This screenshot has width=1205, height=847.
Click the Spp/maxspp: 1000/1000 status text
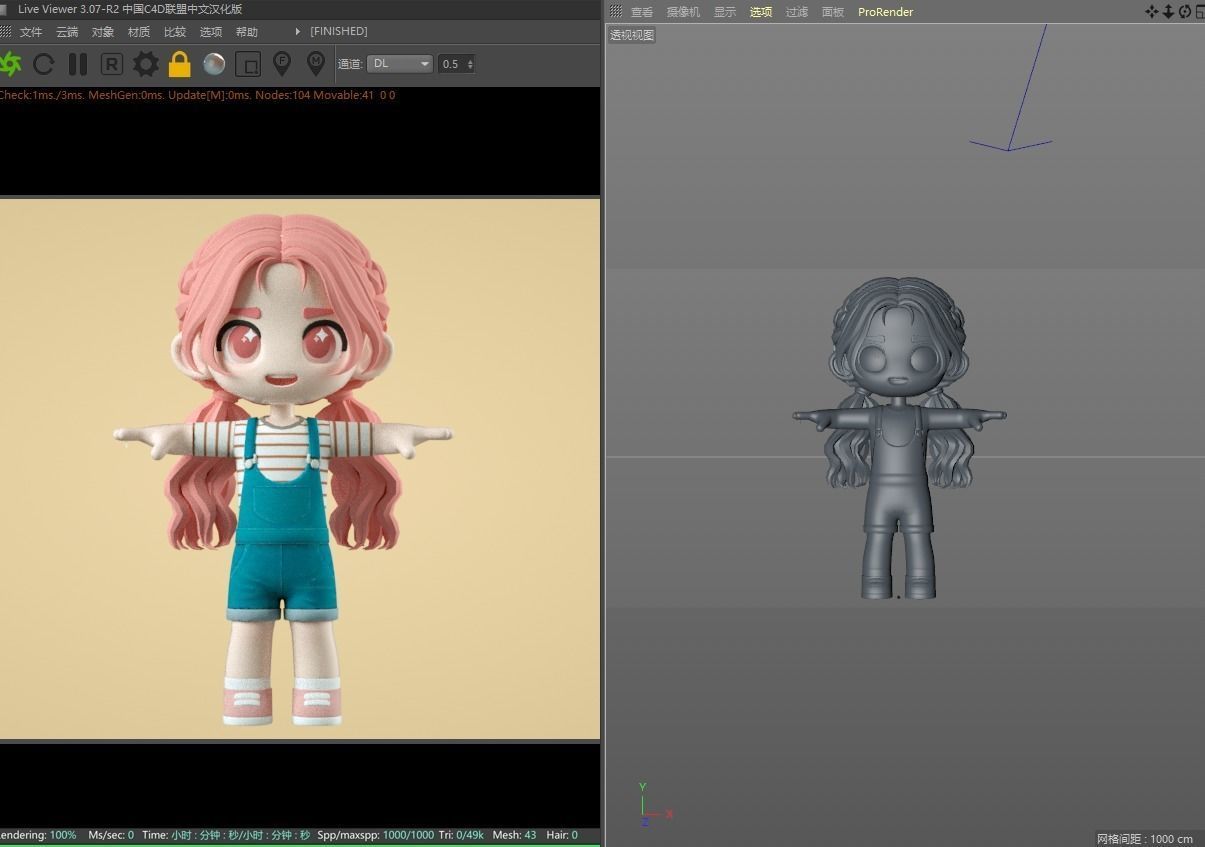pyautogui.click(x=376, y=835)
